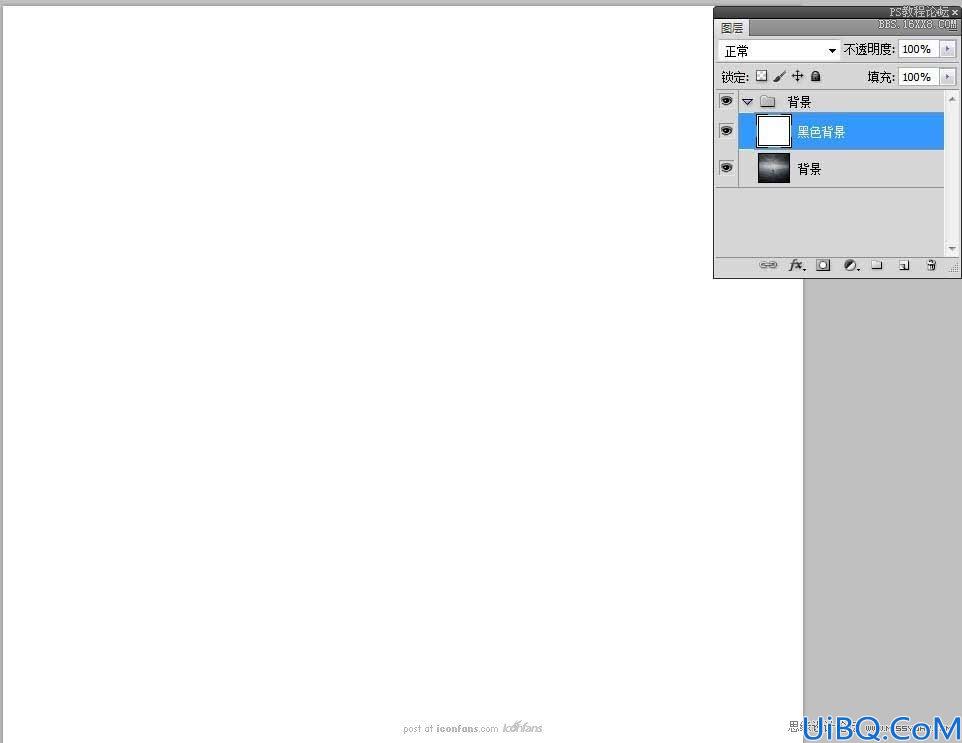Select the 背景 group folder row
Image resolution: width=962 pixels, height=743 pixels.
(x=841, y=101)
